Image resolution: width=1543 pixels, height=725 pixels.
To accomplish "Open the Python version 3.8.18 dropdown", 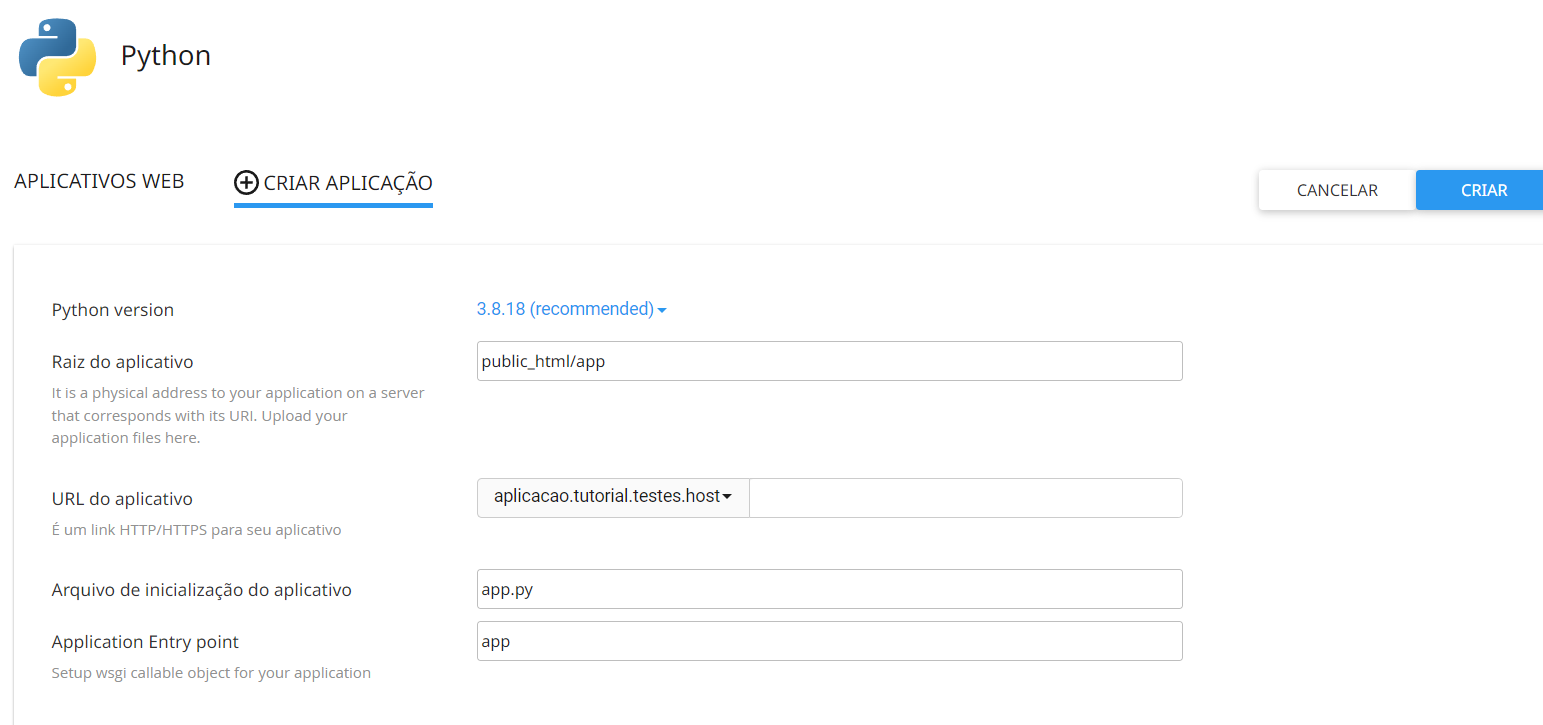I will (571, 309).
